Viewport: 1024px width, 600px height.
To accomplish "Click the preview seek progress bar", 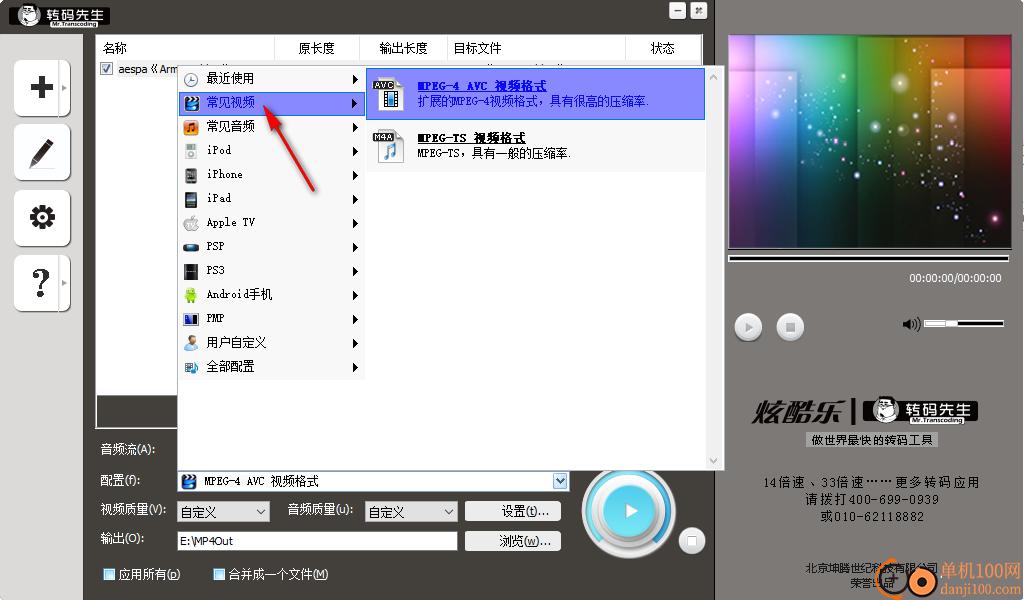I will pos(869,259).
